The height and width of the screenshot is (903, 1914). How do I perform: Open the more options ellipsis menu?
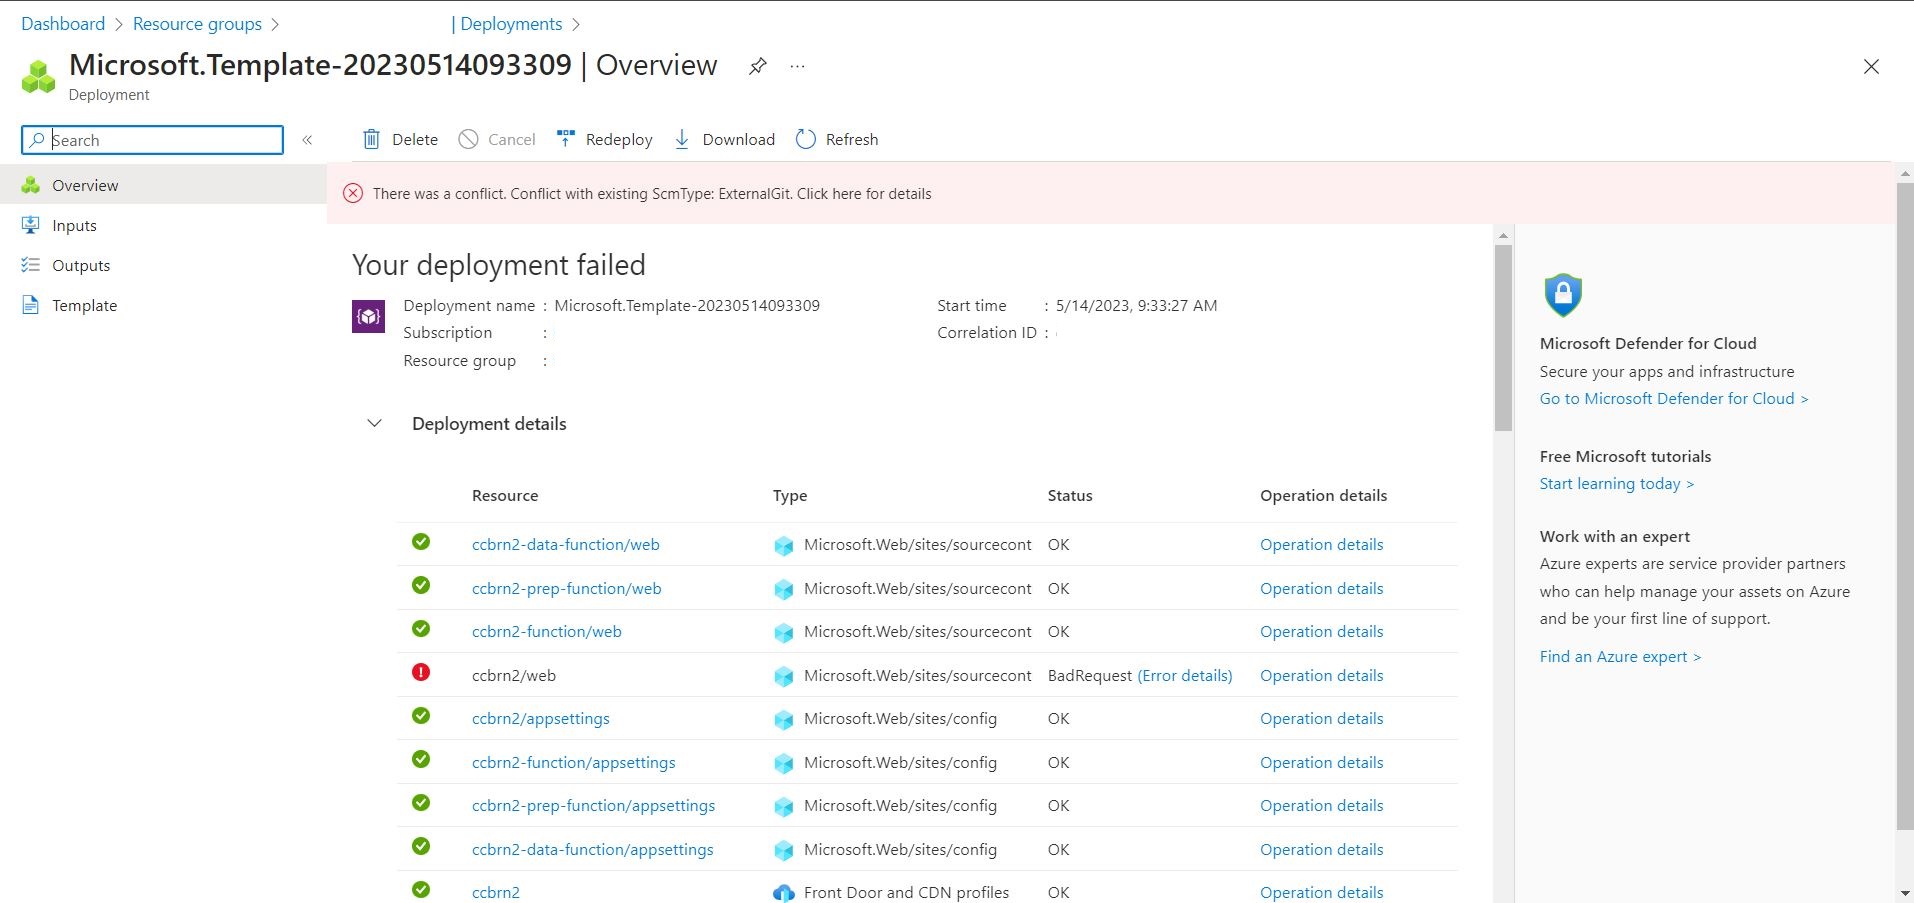pos(797,66)
